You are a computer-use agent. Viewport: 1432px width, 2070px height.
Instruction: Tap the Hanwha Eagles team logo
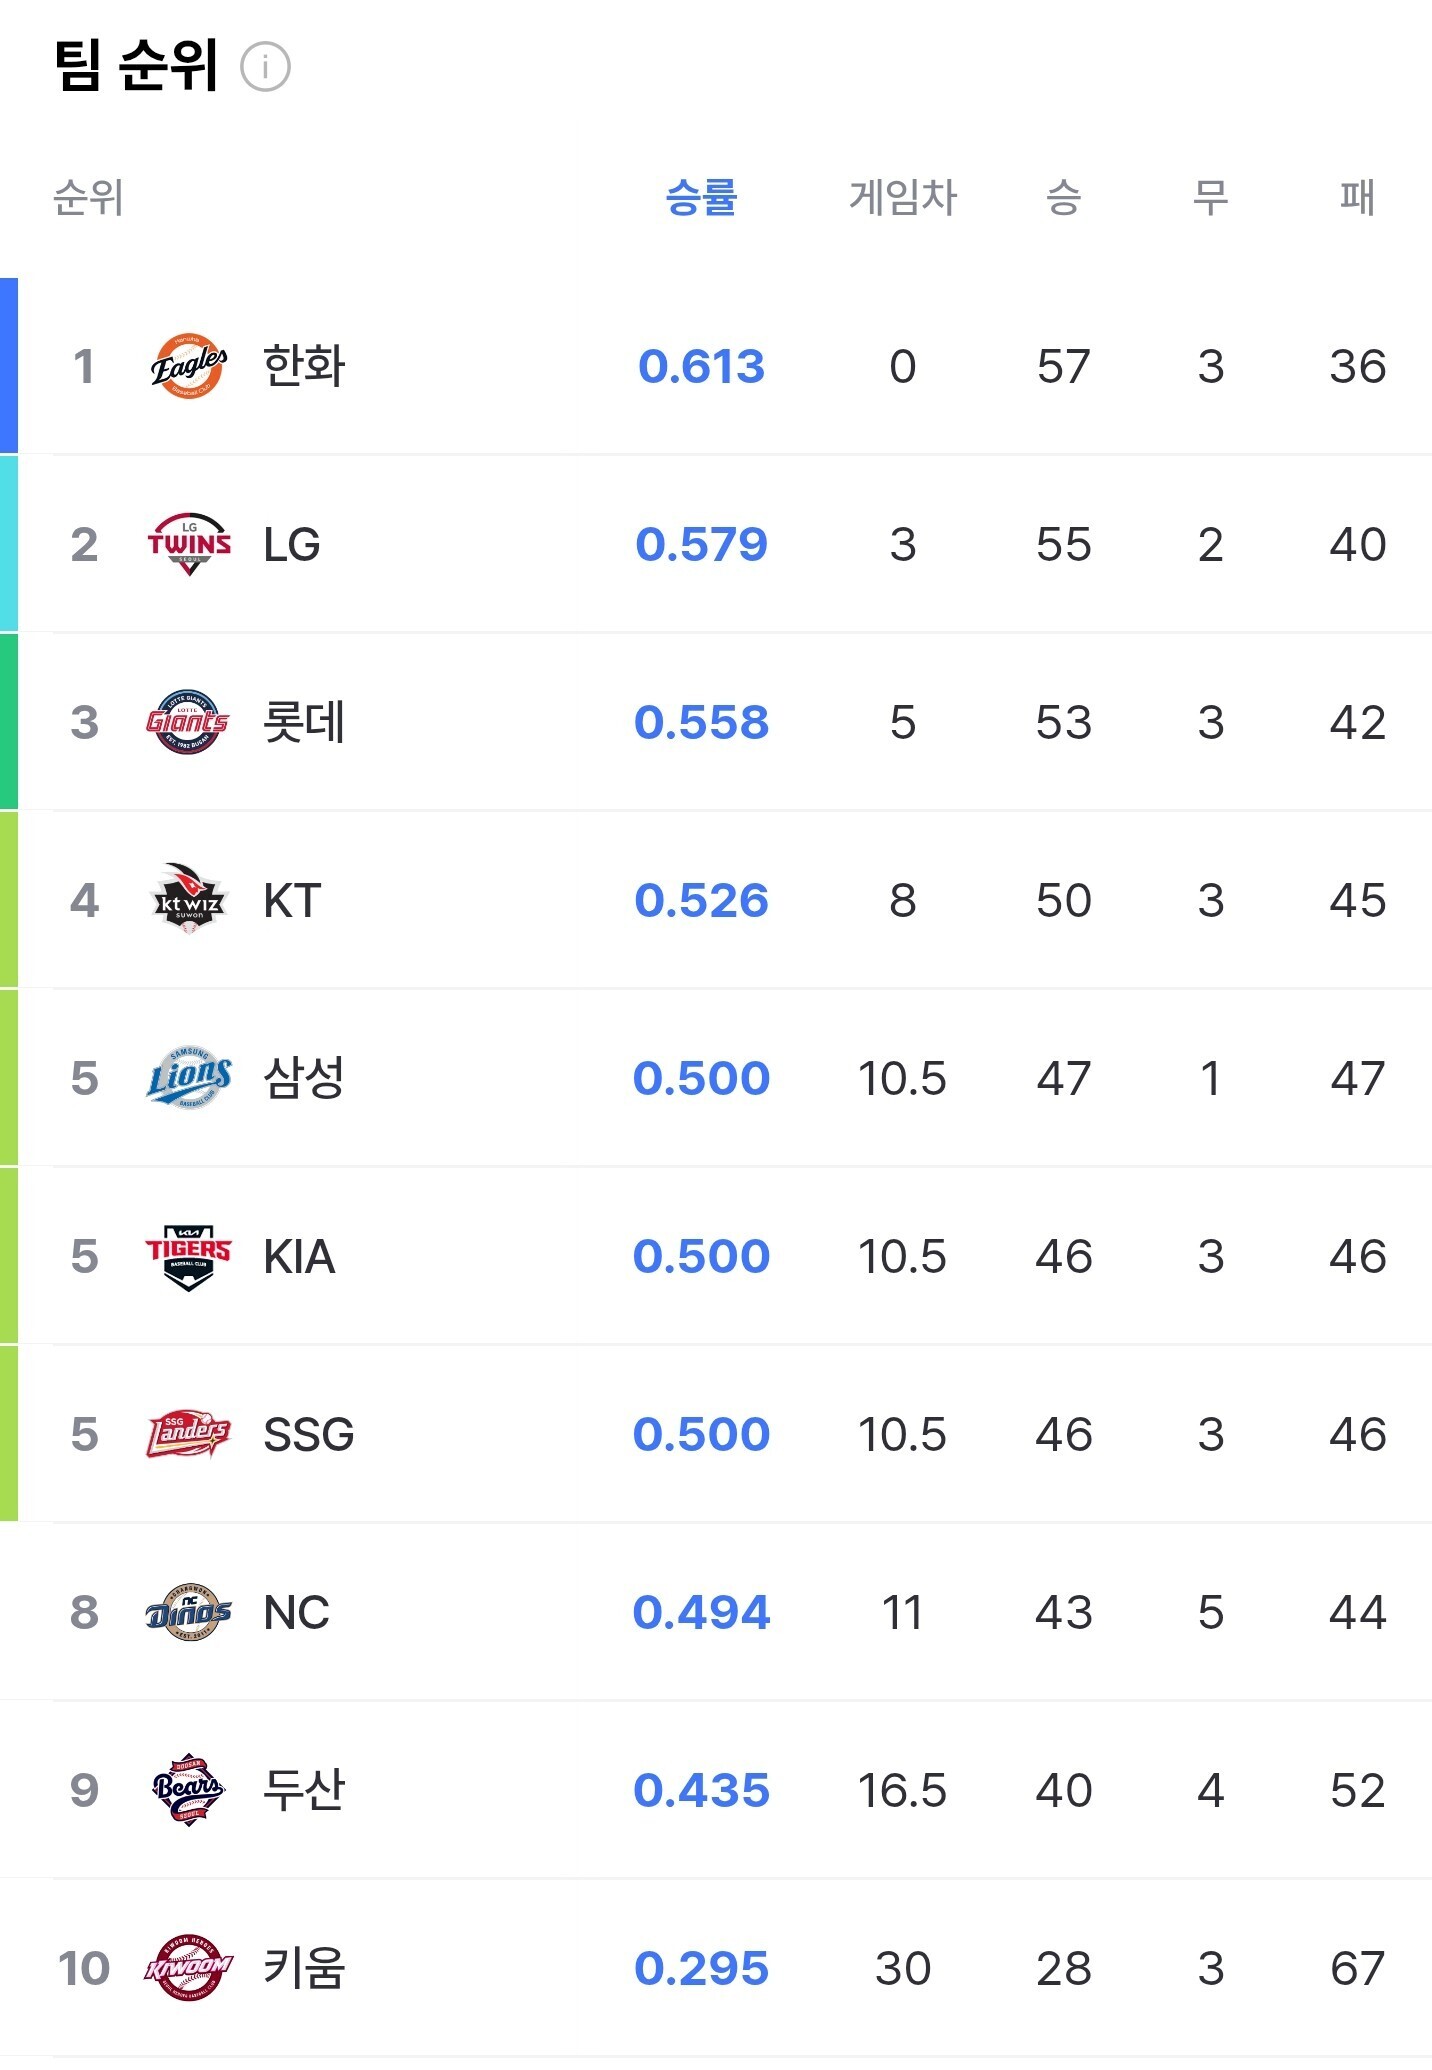click(189, 366)
